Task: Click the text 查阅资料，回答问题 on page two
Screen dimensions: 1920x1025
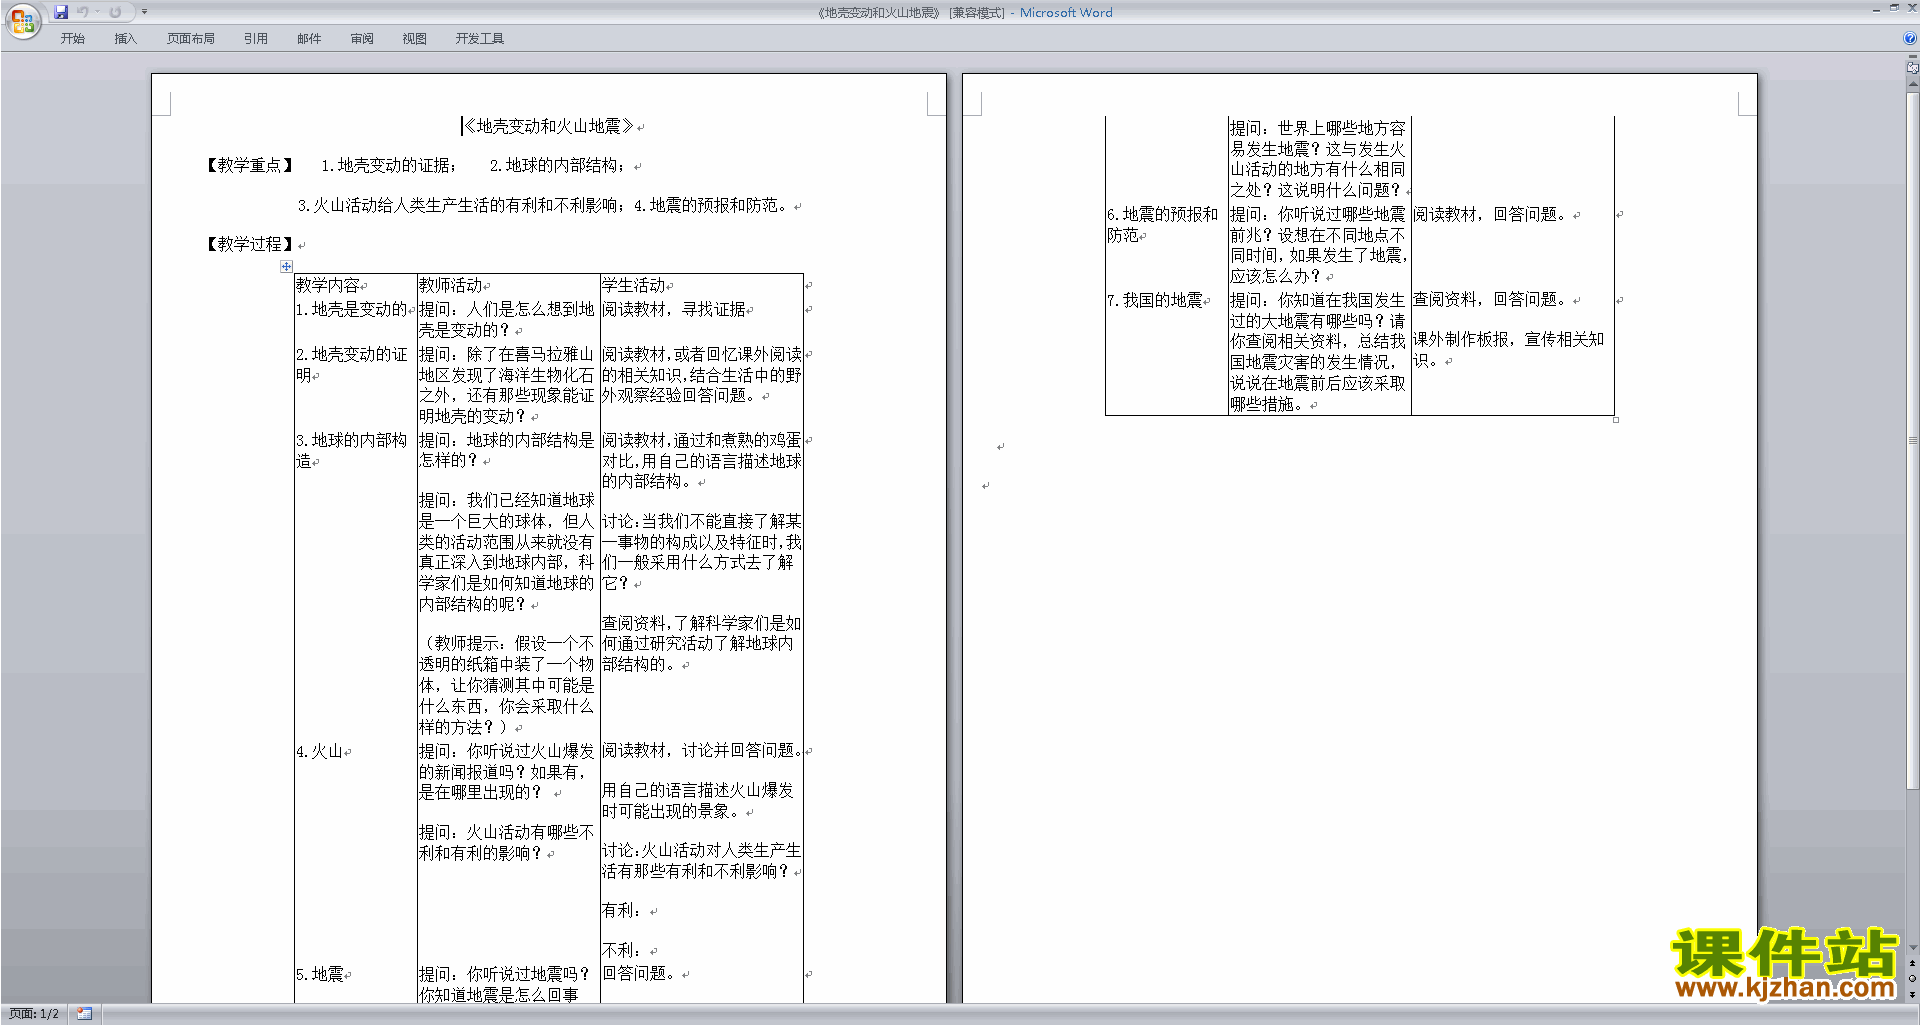Action: (1492, 300)
